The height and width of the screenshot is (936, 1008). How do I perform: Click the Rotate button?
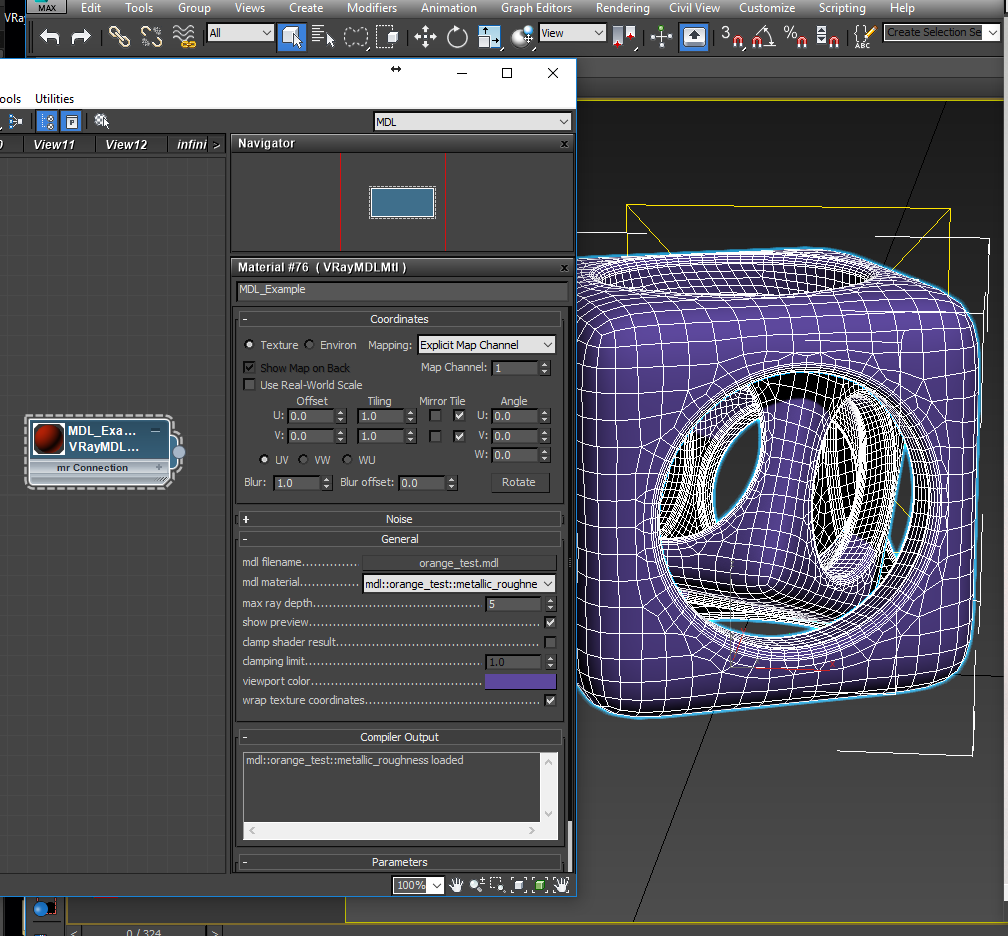[x=519, y=482]
